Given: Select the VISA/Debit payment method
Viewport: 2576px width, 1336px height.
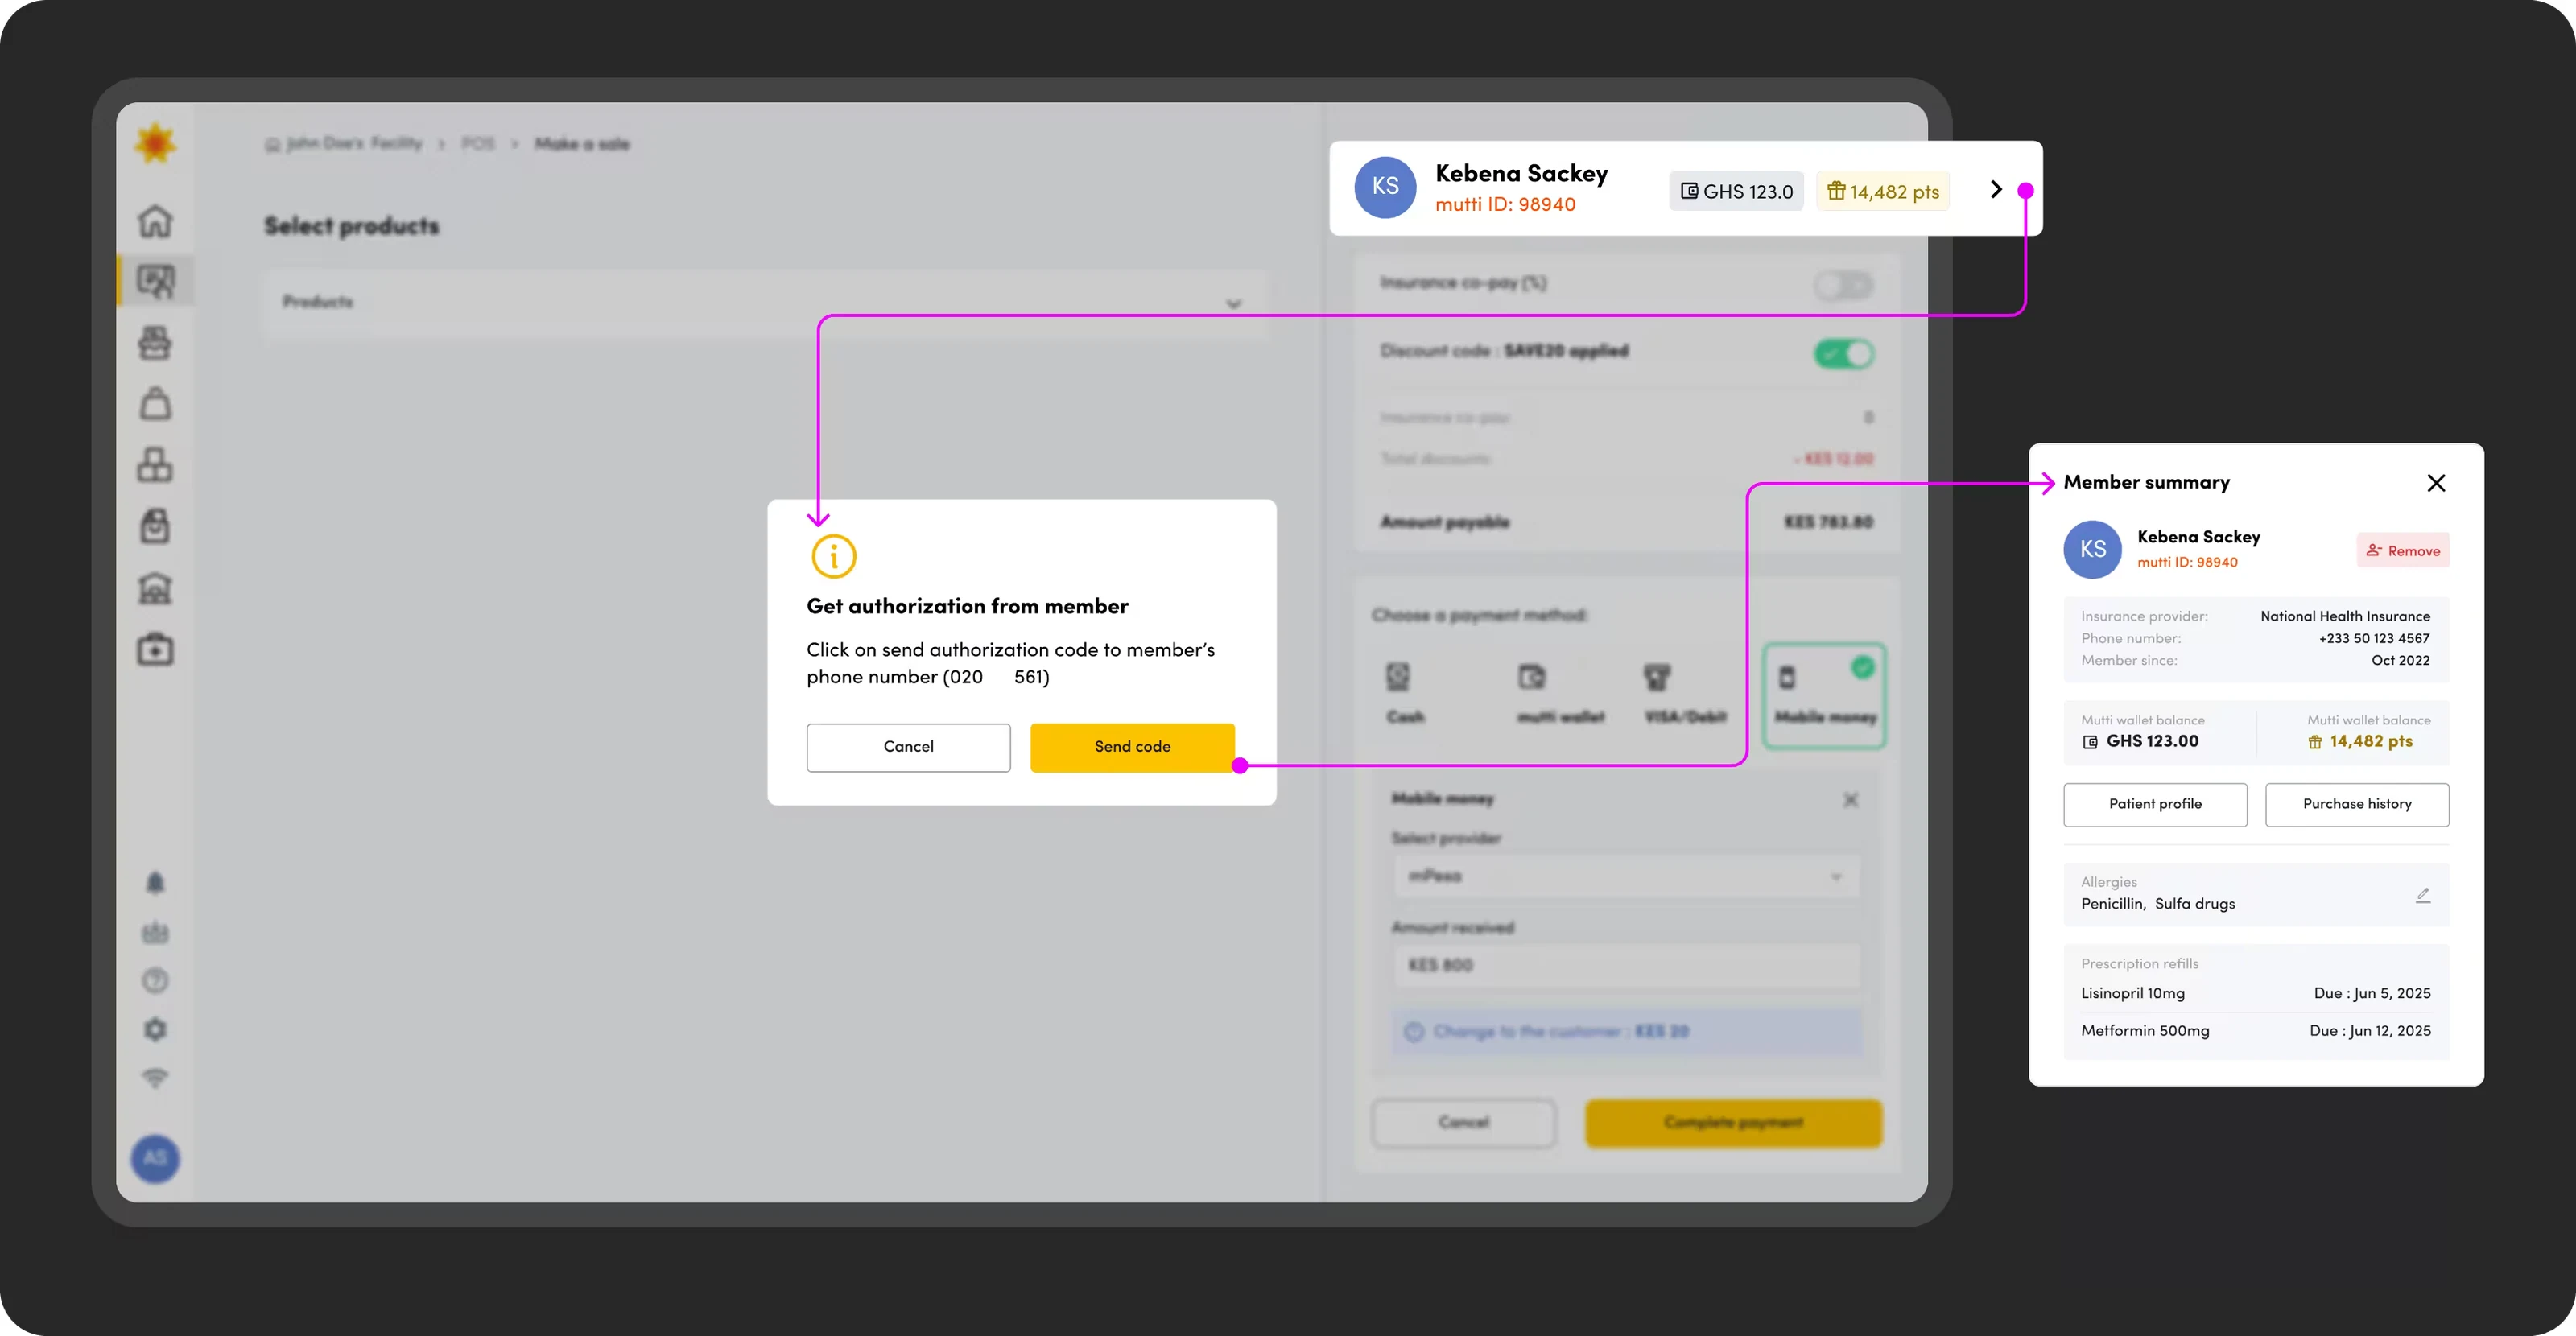Looking at the screenshot, I should tap(1686, 694).
